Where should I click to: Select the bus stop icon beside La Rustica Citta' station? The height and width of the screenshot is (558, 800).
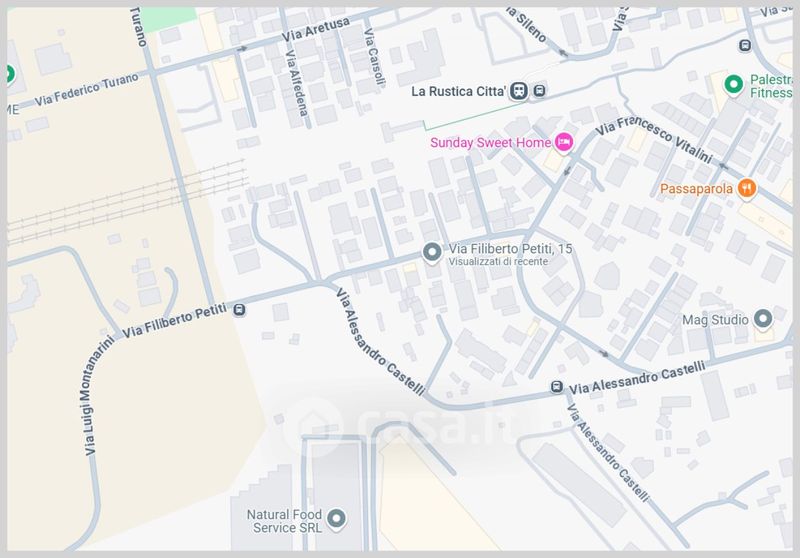(540, 91)
